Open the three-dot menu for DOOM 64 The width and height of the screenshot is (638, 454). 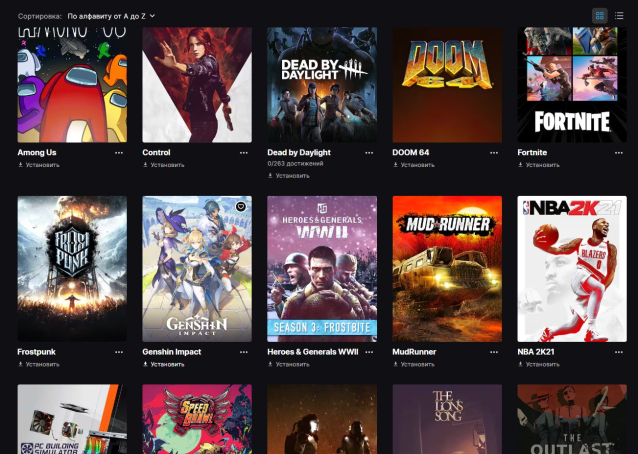click(x=494, y=153)
